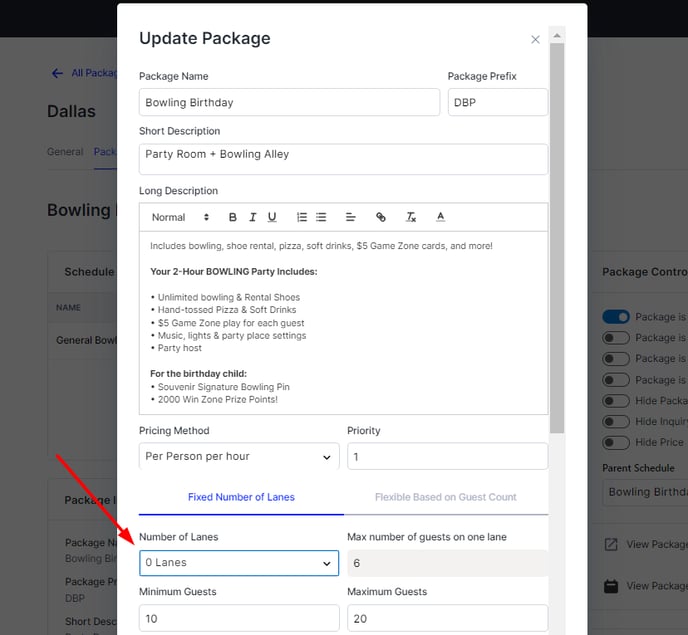Switch to Fixed Number of Lanes tab
The height and width of the screenshot is (635, 688).
pos(241,497)
